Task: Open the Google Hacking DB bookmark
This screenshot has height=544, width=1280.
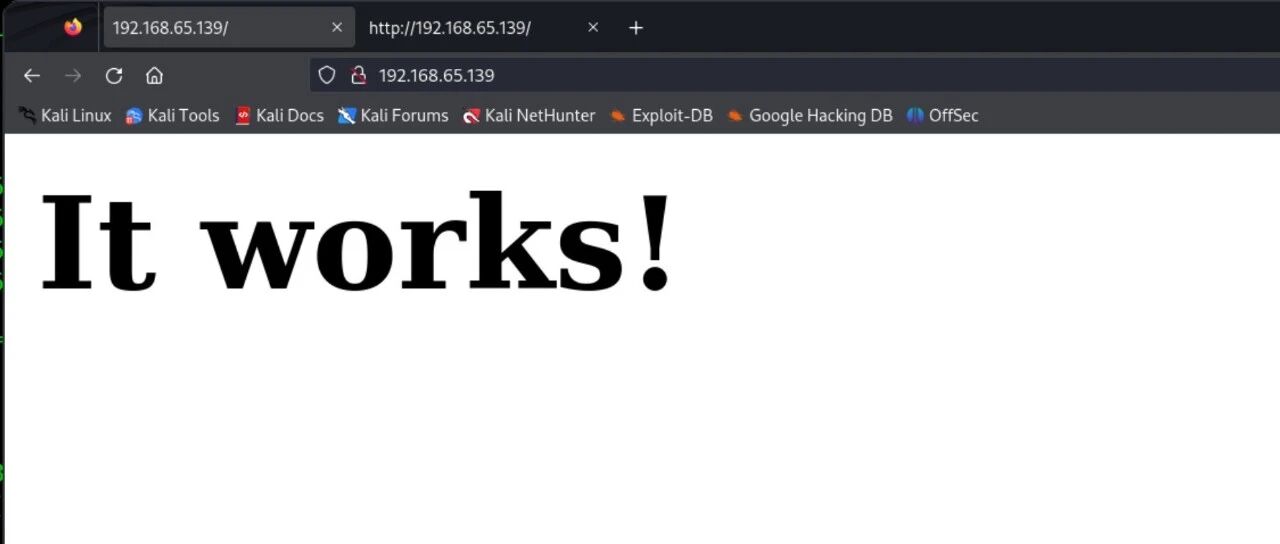Action: [810, 116]
